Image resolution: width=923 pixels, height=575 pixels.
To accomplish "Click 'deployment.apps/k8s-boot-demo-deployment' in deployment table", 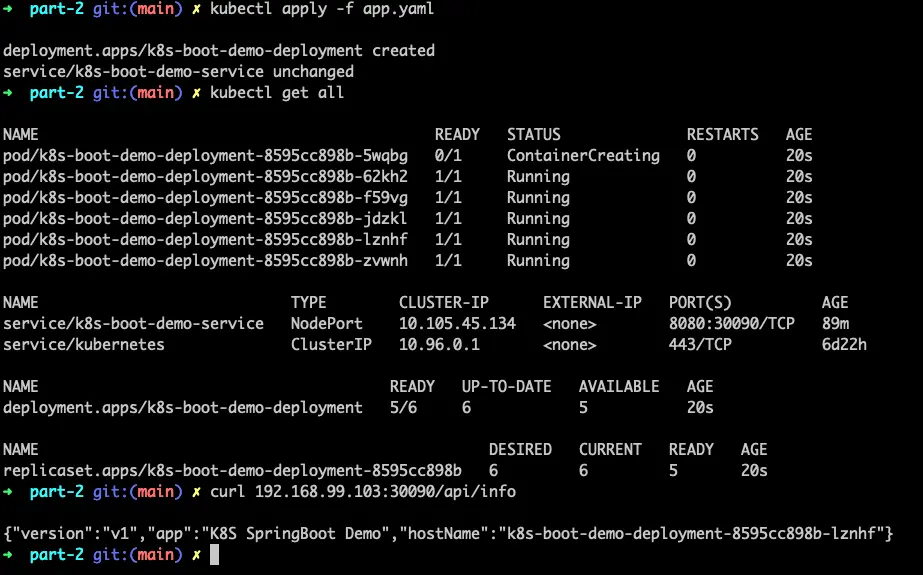I will (x=183, y=408).
